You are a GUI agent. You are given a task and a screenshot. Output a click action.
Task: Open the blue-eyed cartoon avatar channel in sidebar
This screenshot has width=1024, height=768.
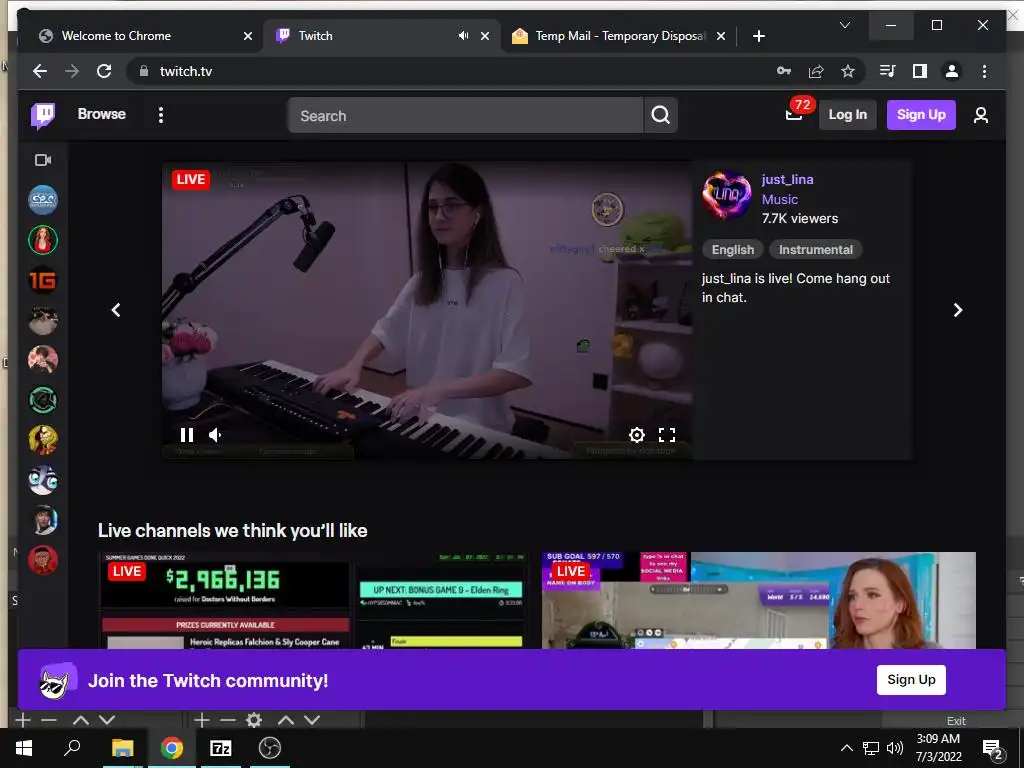[x=43, y=480]
